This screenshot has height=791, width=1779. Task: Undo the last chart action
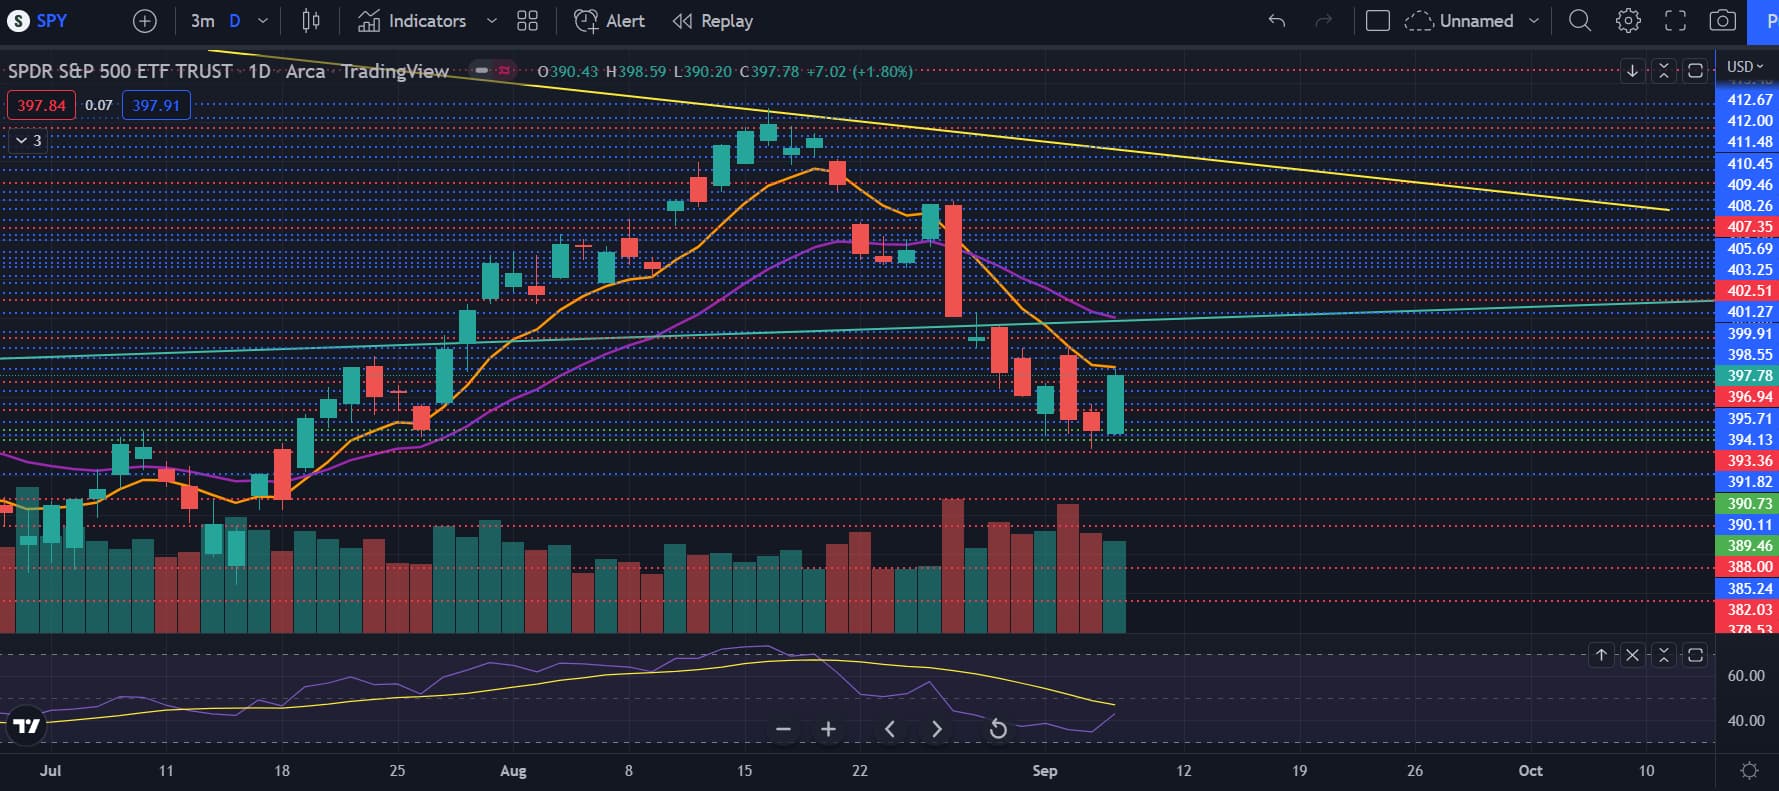1277,21
